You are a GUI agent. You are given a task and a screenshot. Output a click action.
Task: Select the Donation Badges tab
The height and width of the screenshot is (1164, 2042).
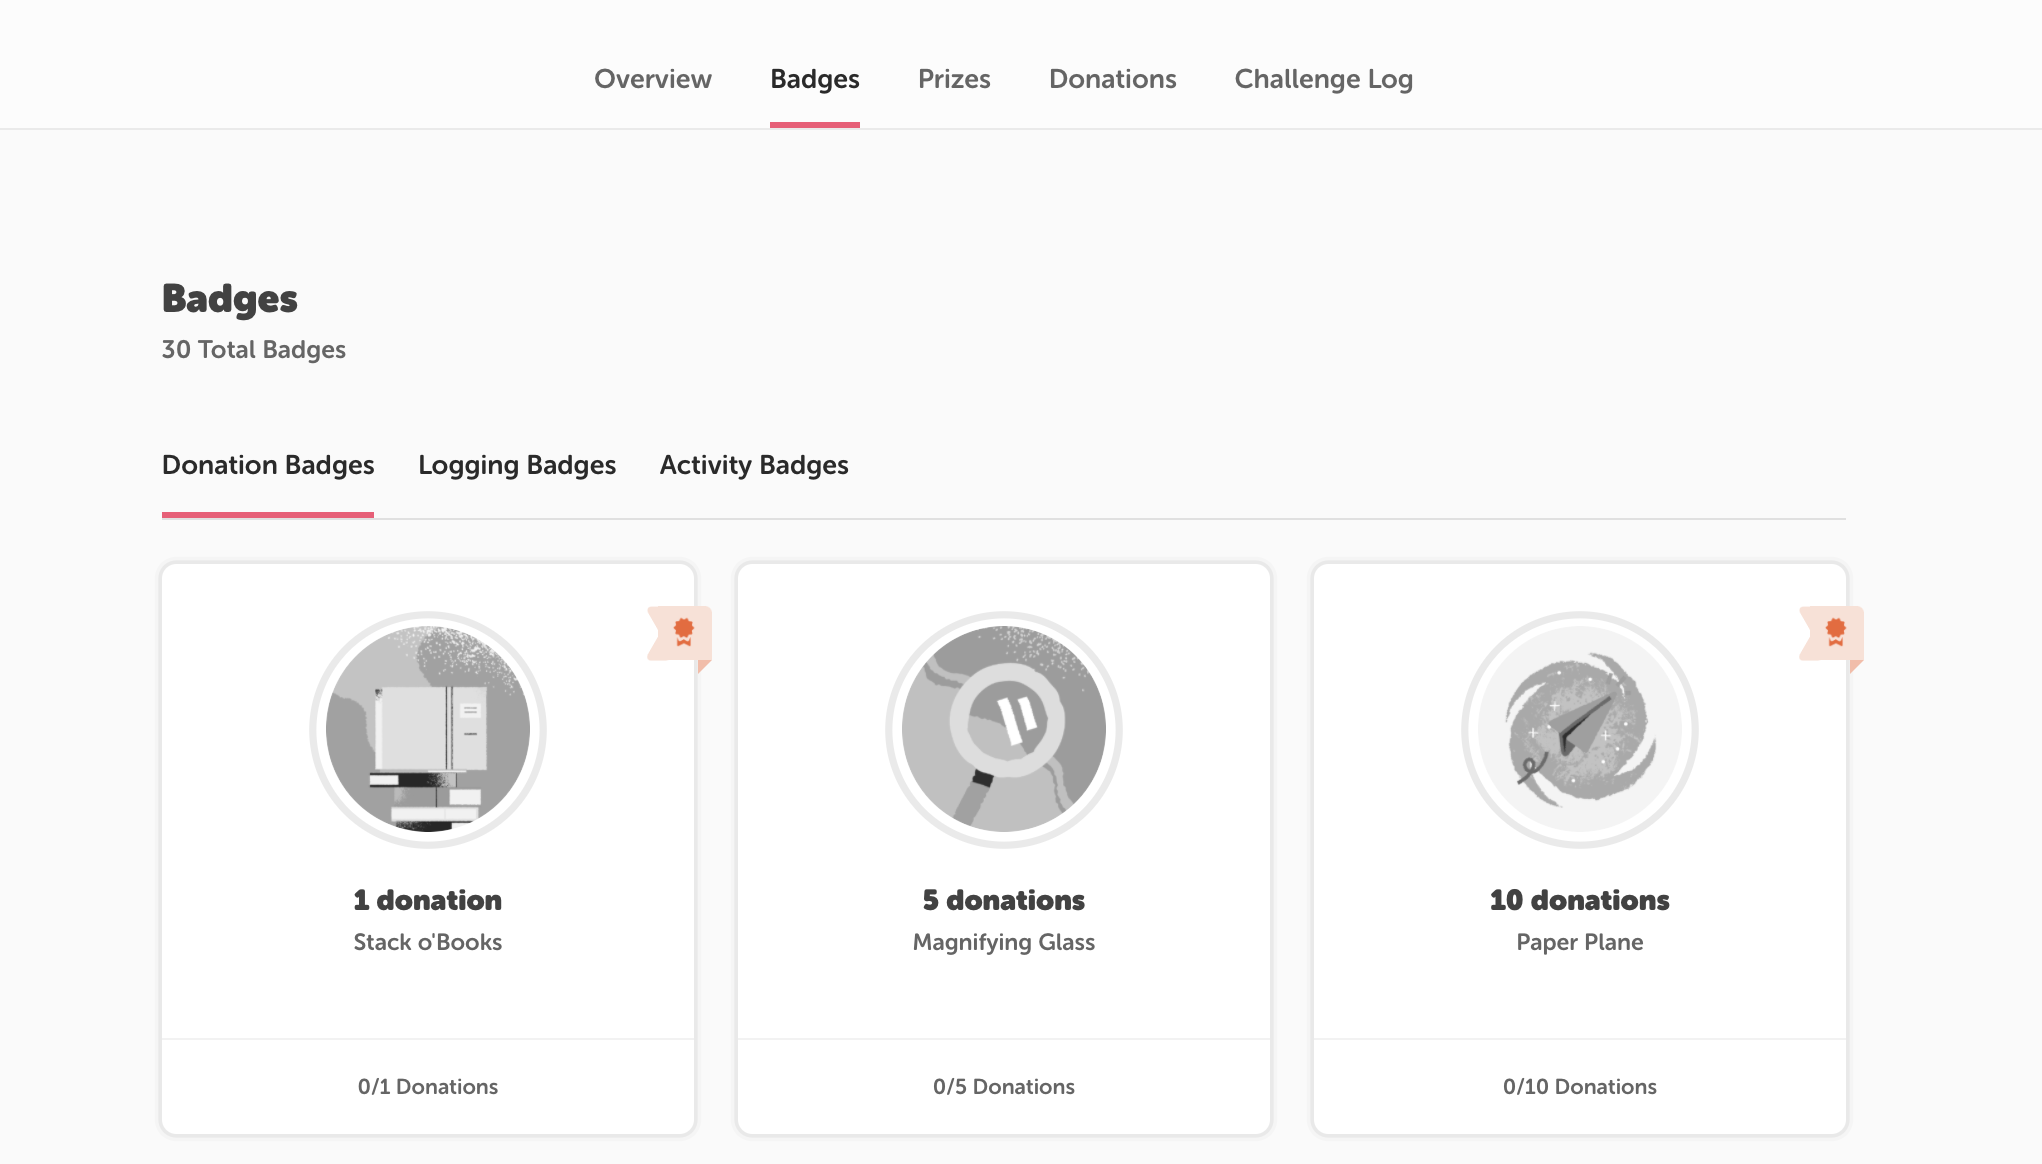[x=268, y=465]
